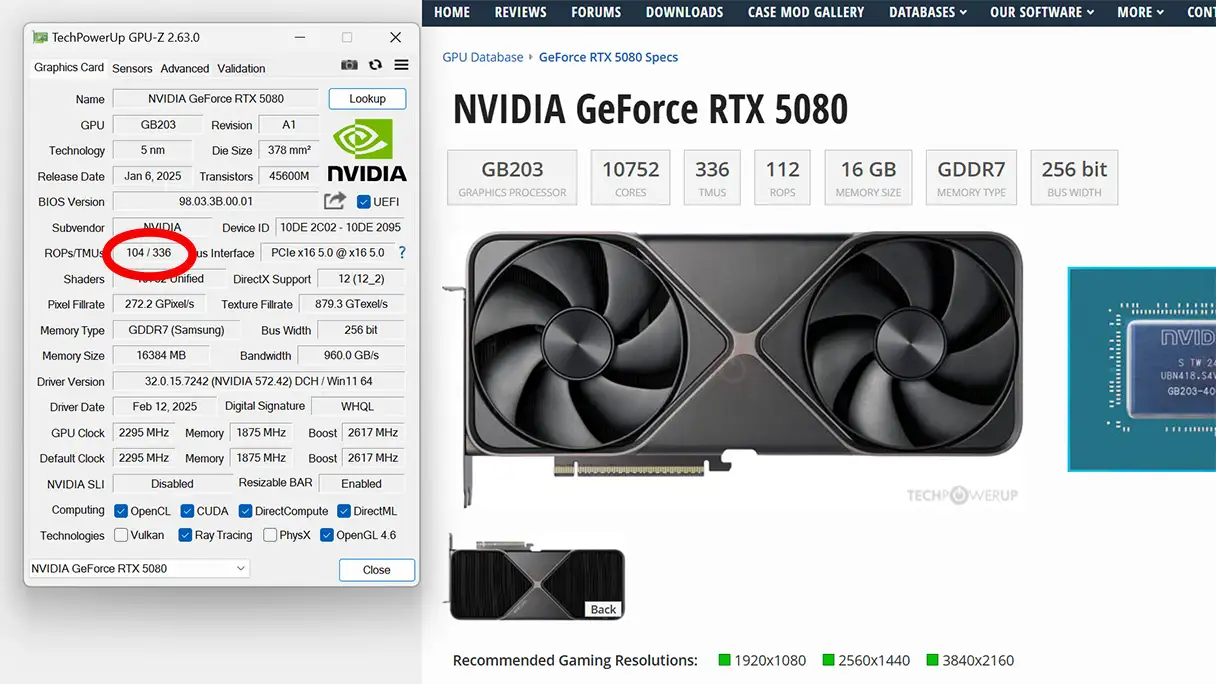Open the CASE MOD GALLERY menu item
The image size is (1216, 684).
coord(806,12)
